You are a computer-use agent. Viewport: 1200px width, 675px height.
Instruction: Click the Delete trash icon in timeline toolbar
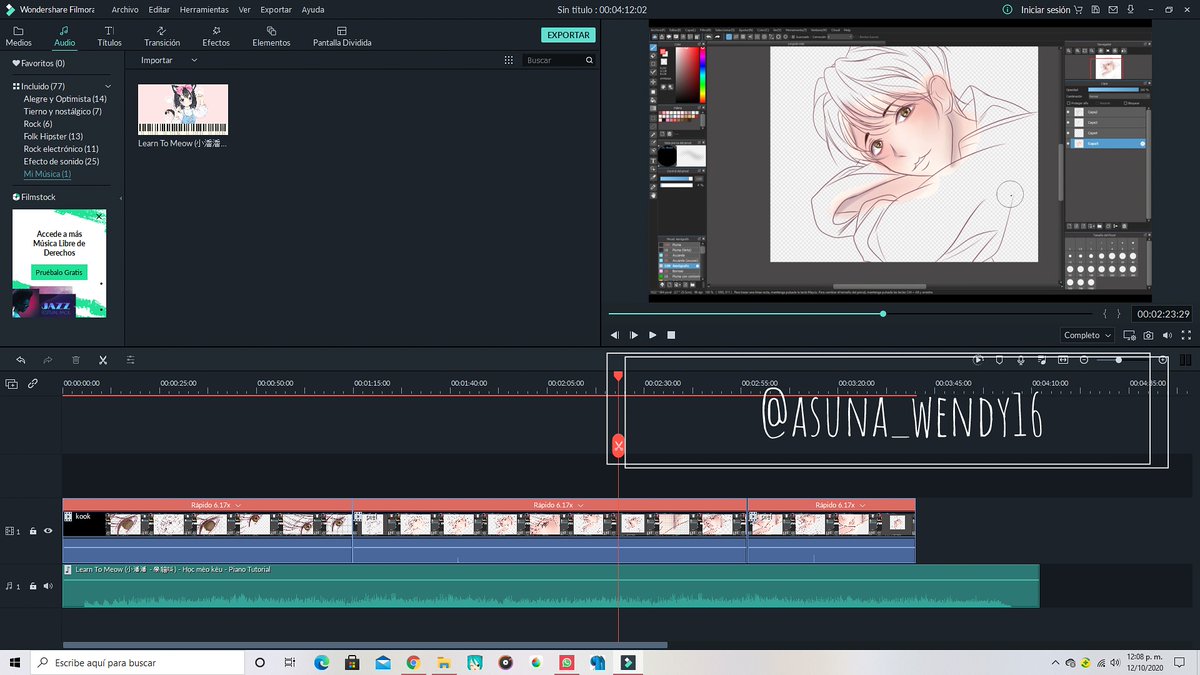point(75,360)
